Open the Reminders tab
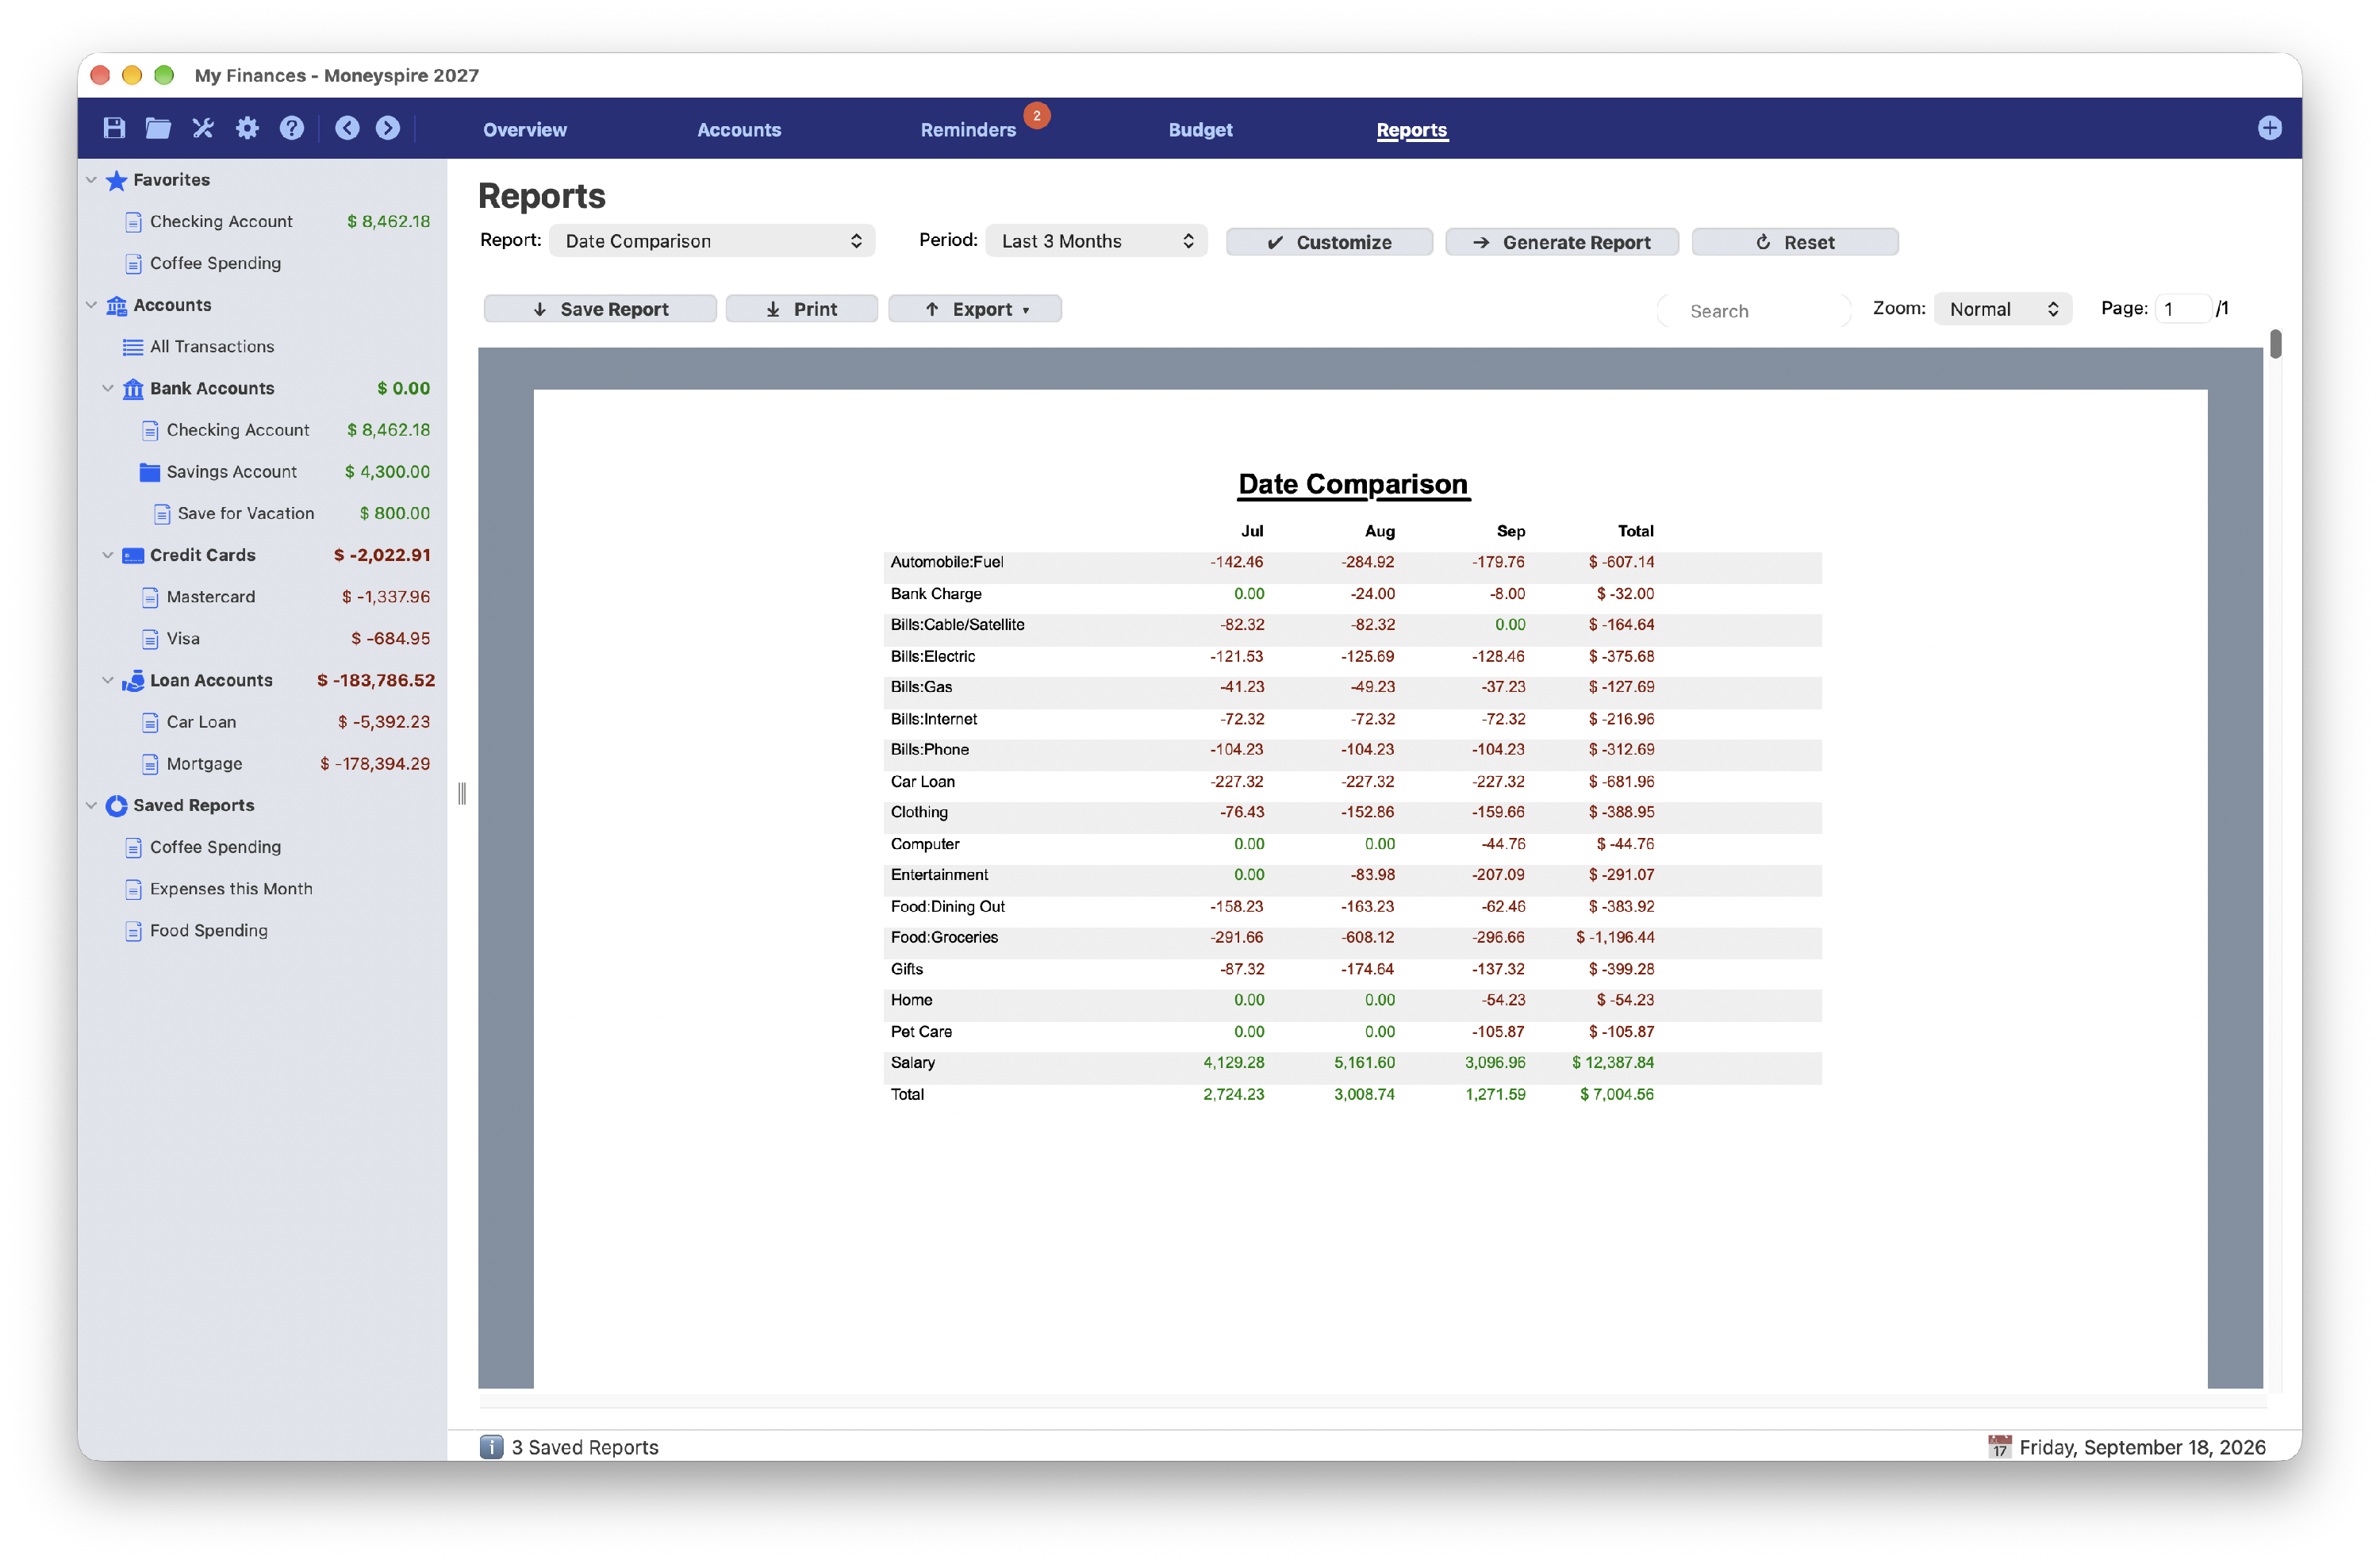Image resolution: width=2380 pixels, height=1564 pixels. click(x=968, y=129)
